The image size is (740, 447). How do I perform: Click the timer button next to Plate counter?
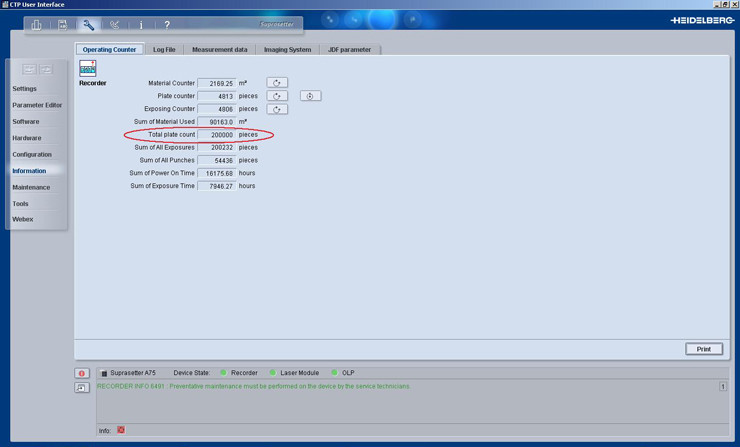point(310,96)
